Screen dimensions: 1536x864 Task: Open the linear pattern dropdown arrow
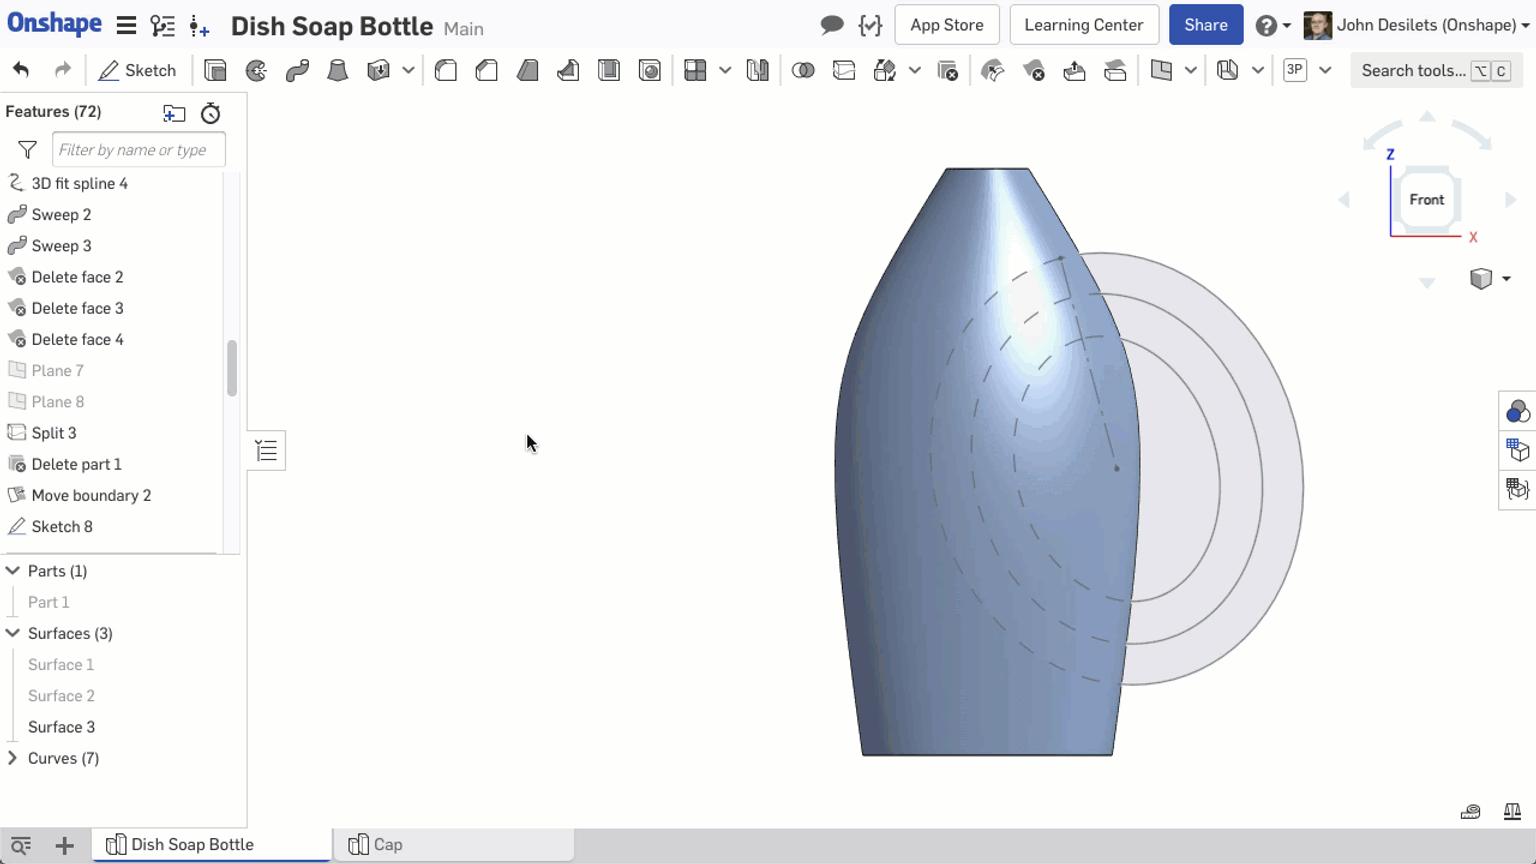click(726, 70)
